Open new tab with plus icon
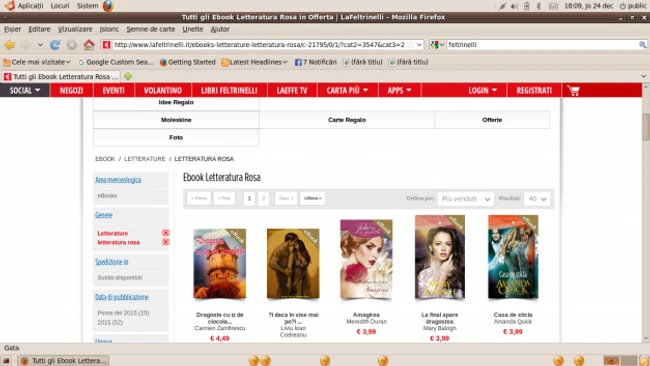Viewport: 650px width, 366px height. click(x=128, y=76)
